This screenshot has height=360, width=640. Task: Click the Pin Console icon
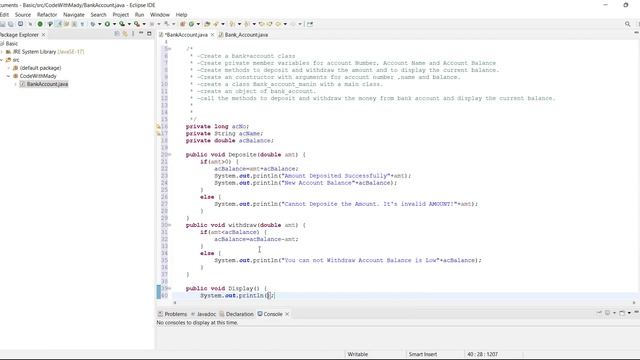599,312
